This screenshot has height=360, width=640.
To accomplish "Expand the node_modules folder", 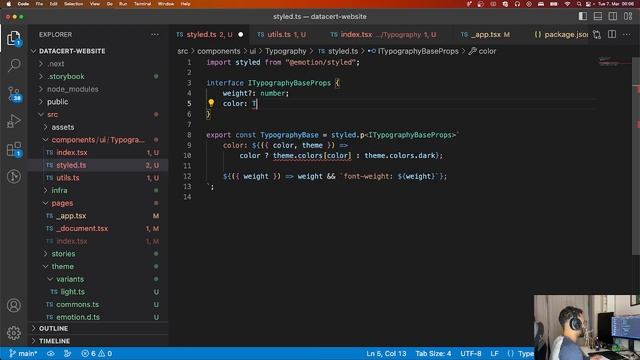I will 72,89.
